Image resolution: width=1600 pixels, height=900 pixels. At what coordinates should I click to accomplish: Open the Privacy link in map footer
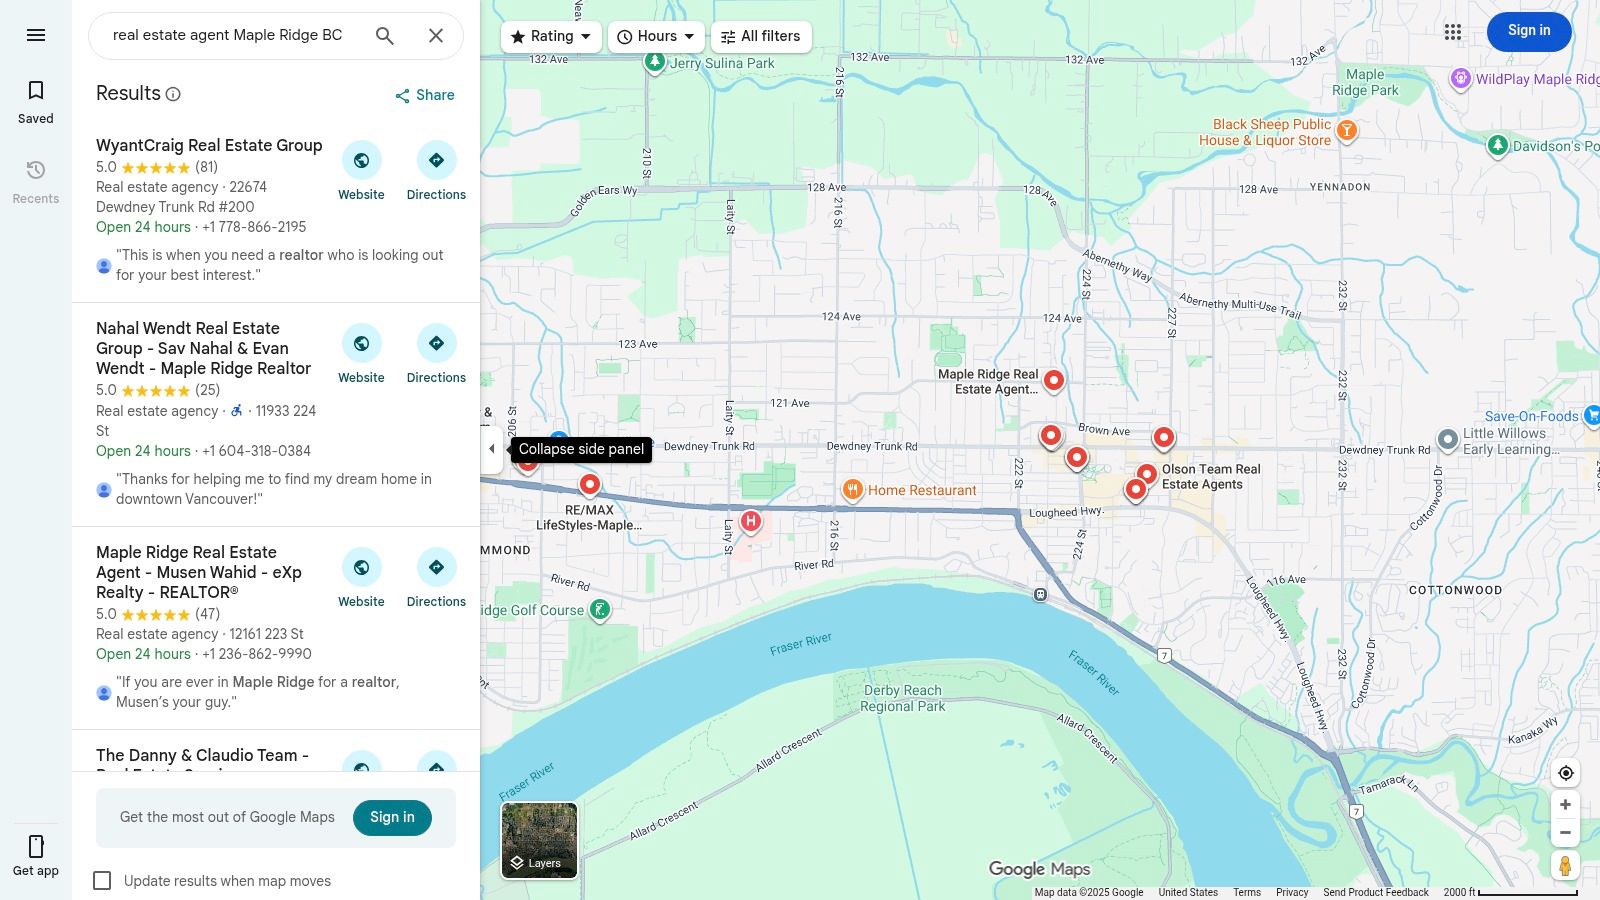tap(1292, 893)
